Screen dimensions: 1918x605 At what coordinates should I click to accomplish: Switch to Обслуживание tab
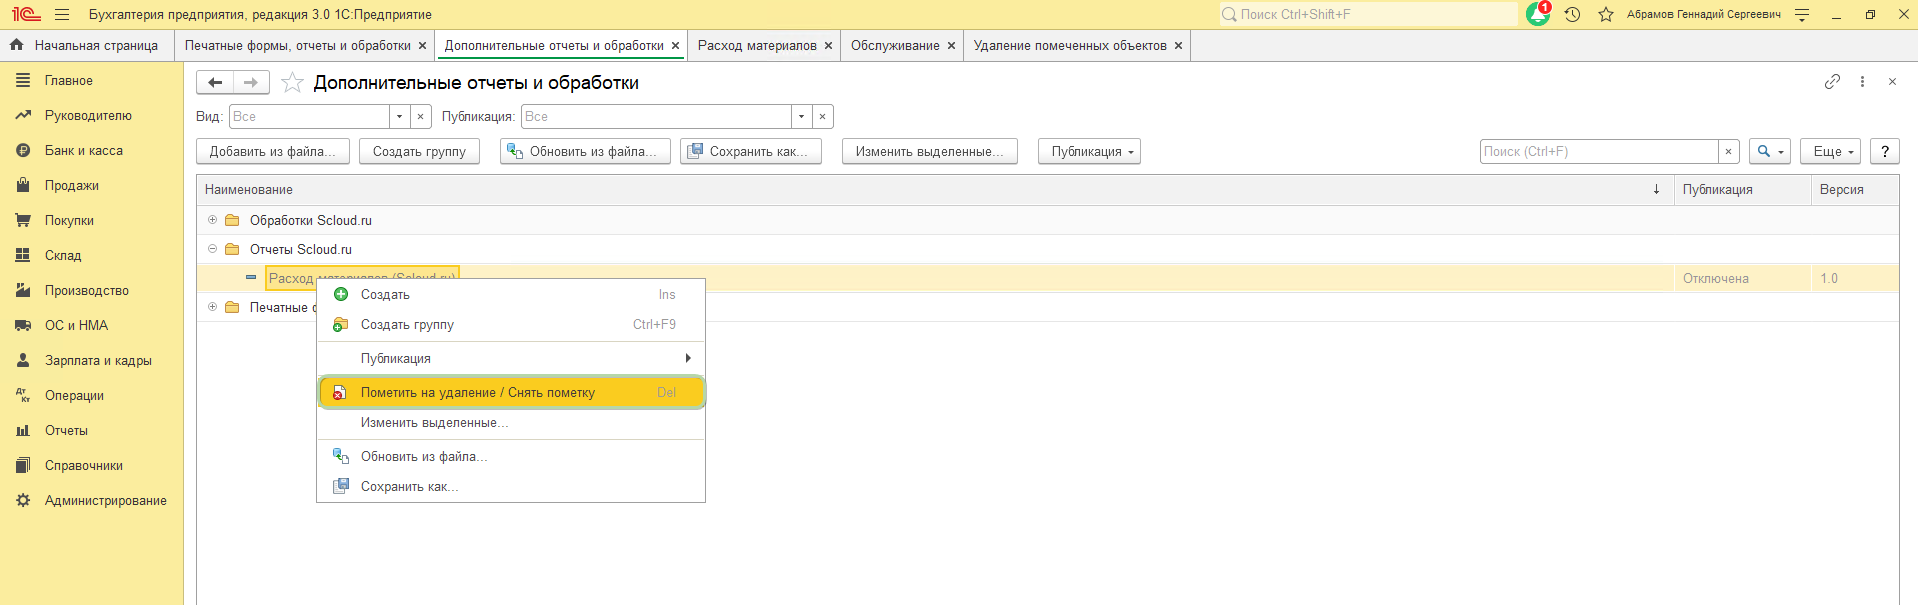895,45
